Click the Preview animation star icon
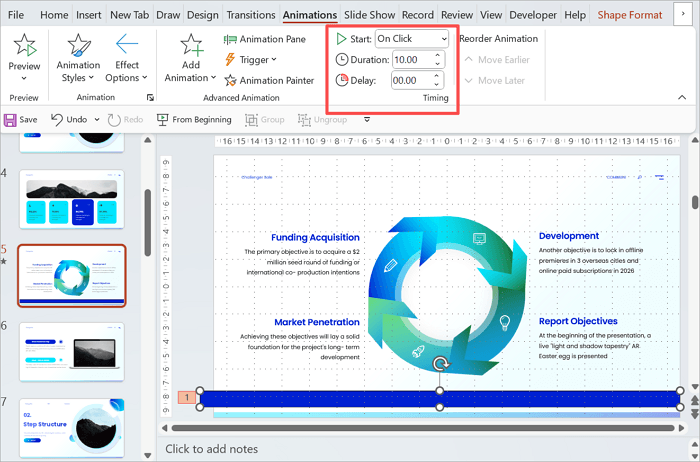The height and width of the screenshot is (462, 700). pos(24,47)
